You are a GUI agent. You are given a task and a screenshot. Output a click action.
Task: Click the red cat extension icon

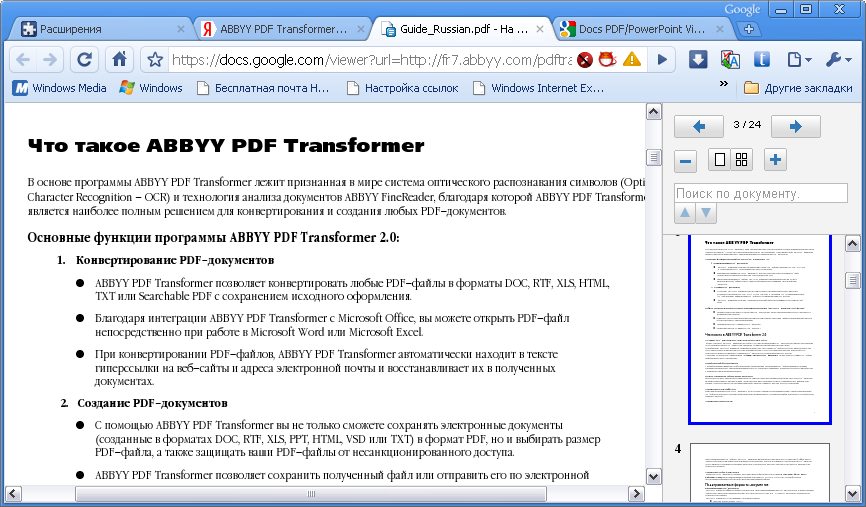(x=608, y=59)
